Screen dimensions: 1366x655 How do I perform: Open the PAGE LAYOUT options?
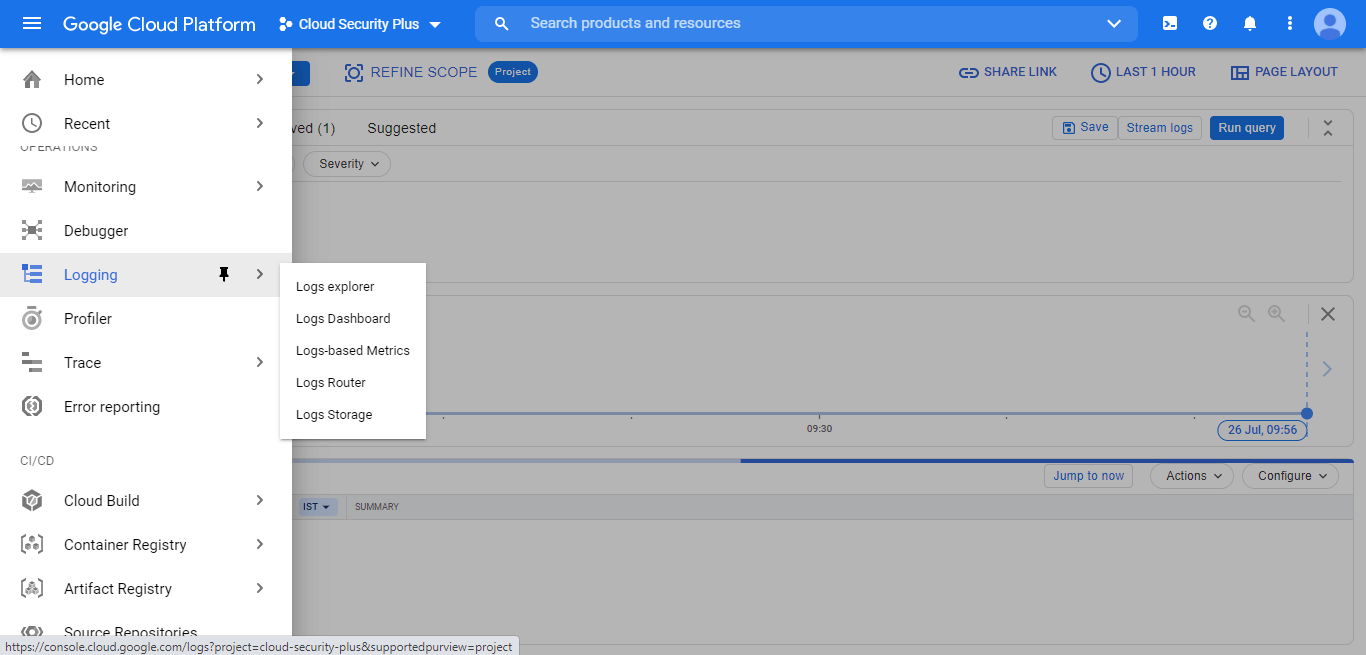coord(1284,72)
